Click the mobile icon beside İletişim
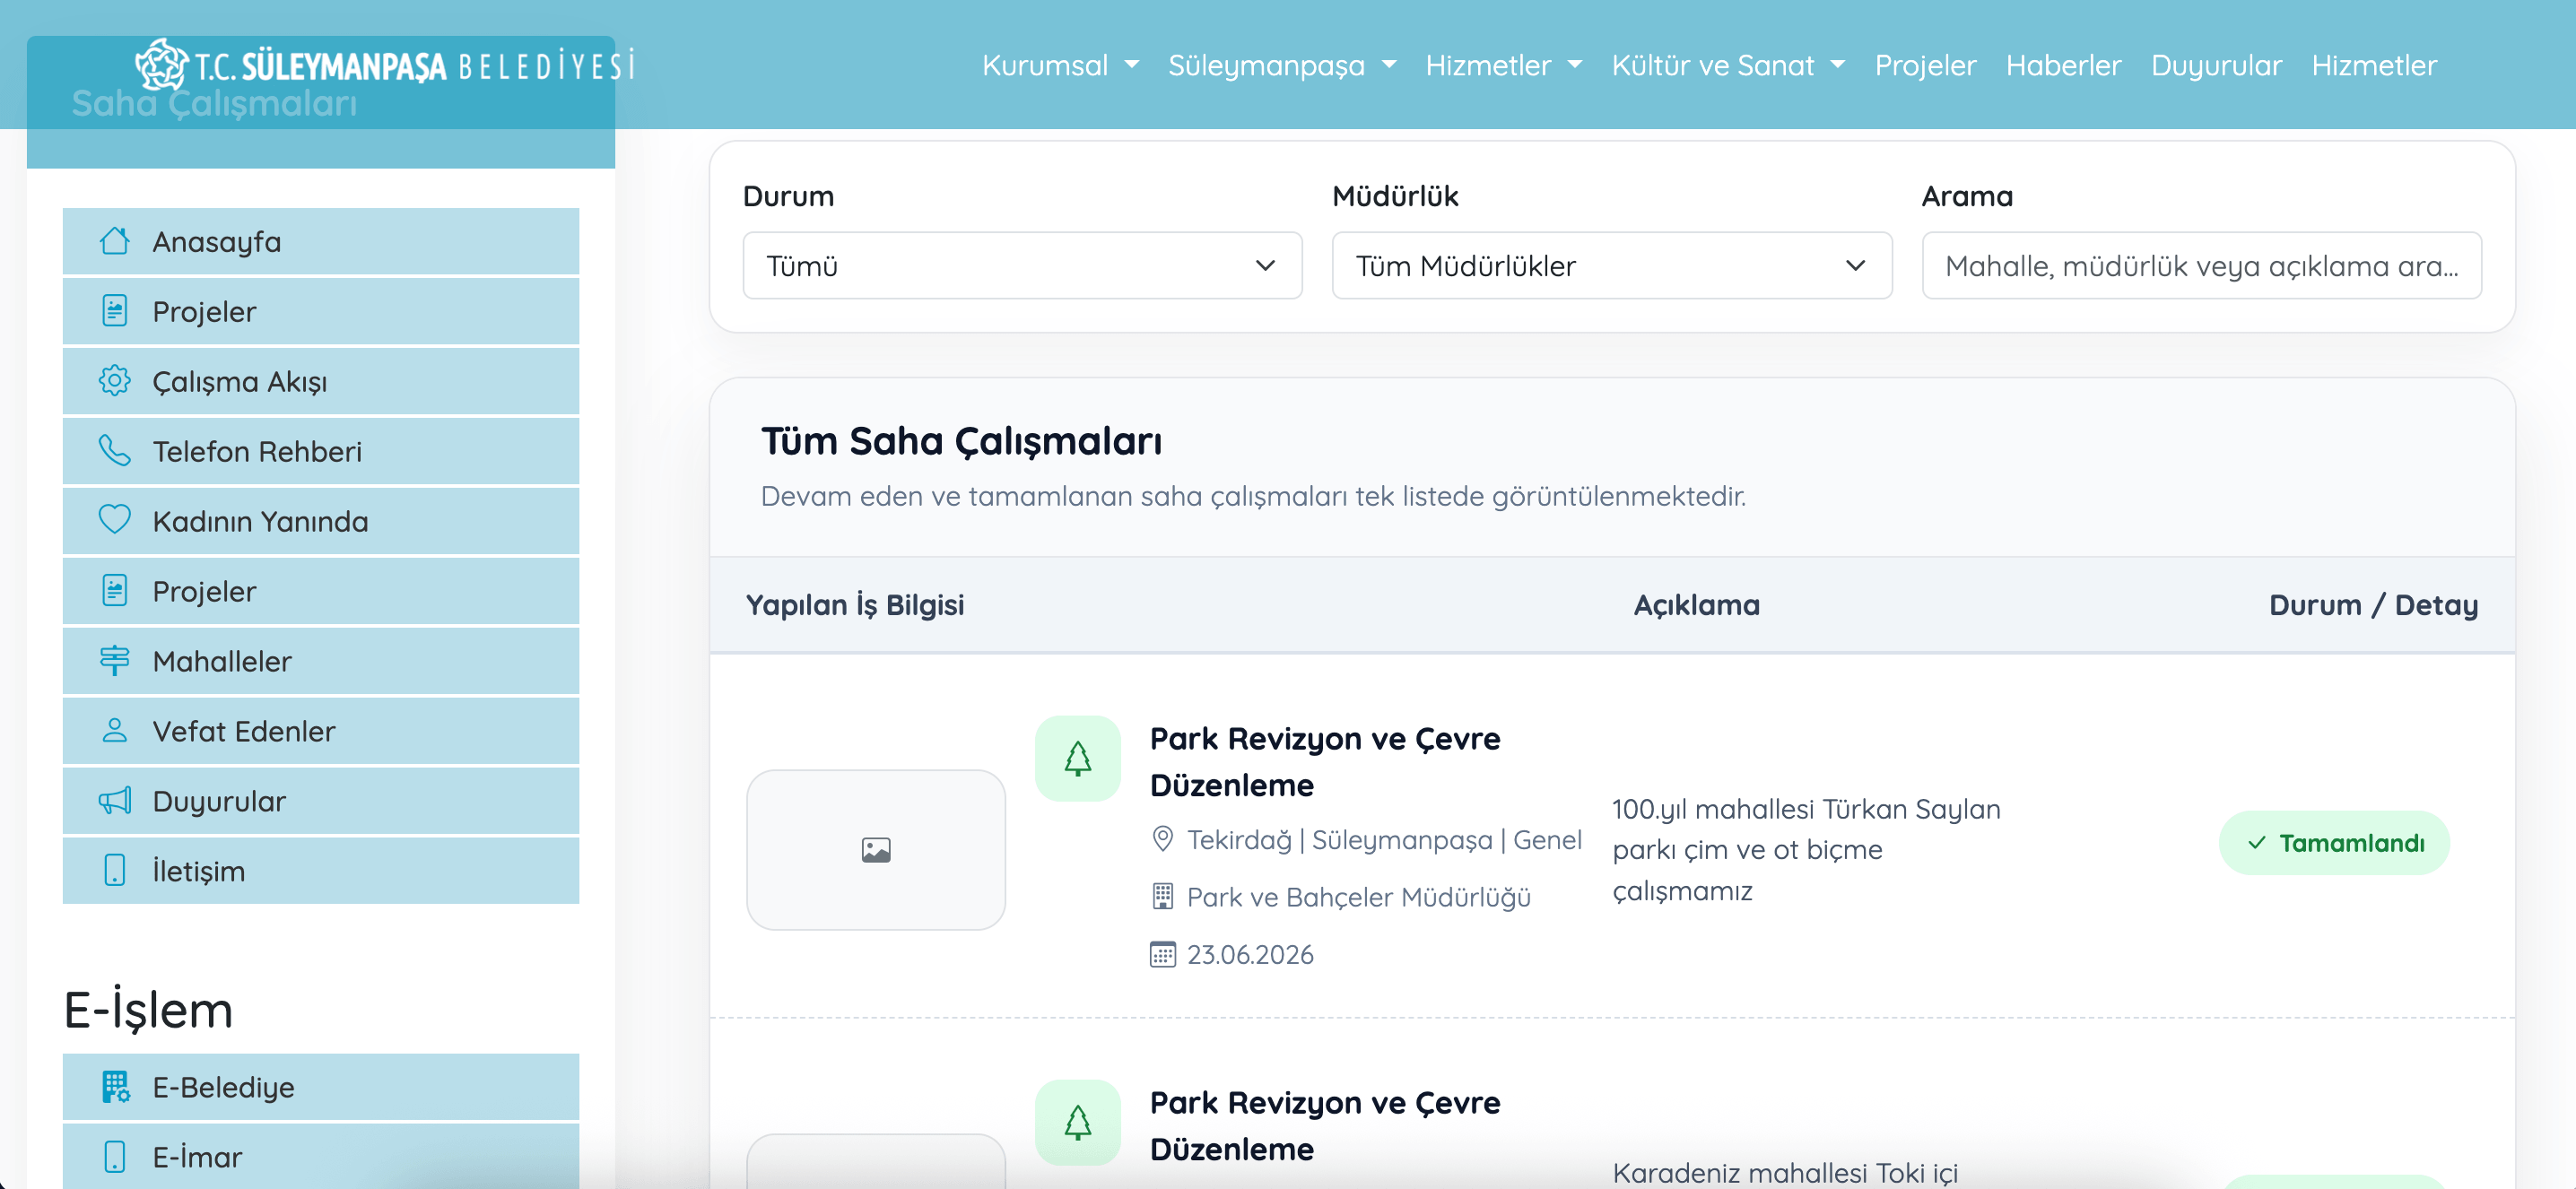The height and width of the screenshot is (1189, 2576). (115, 871)
